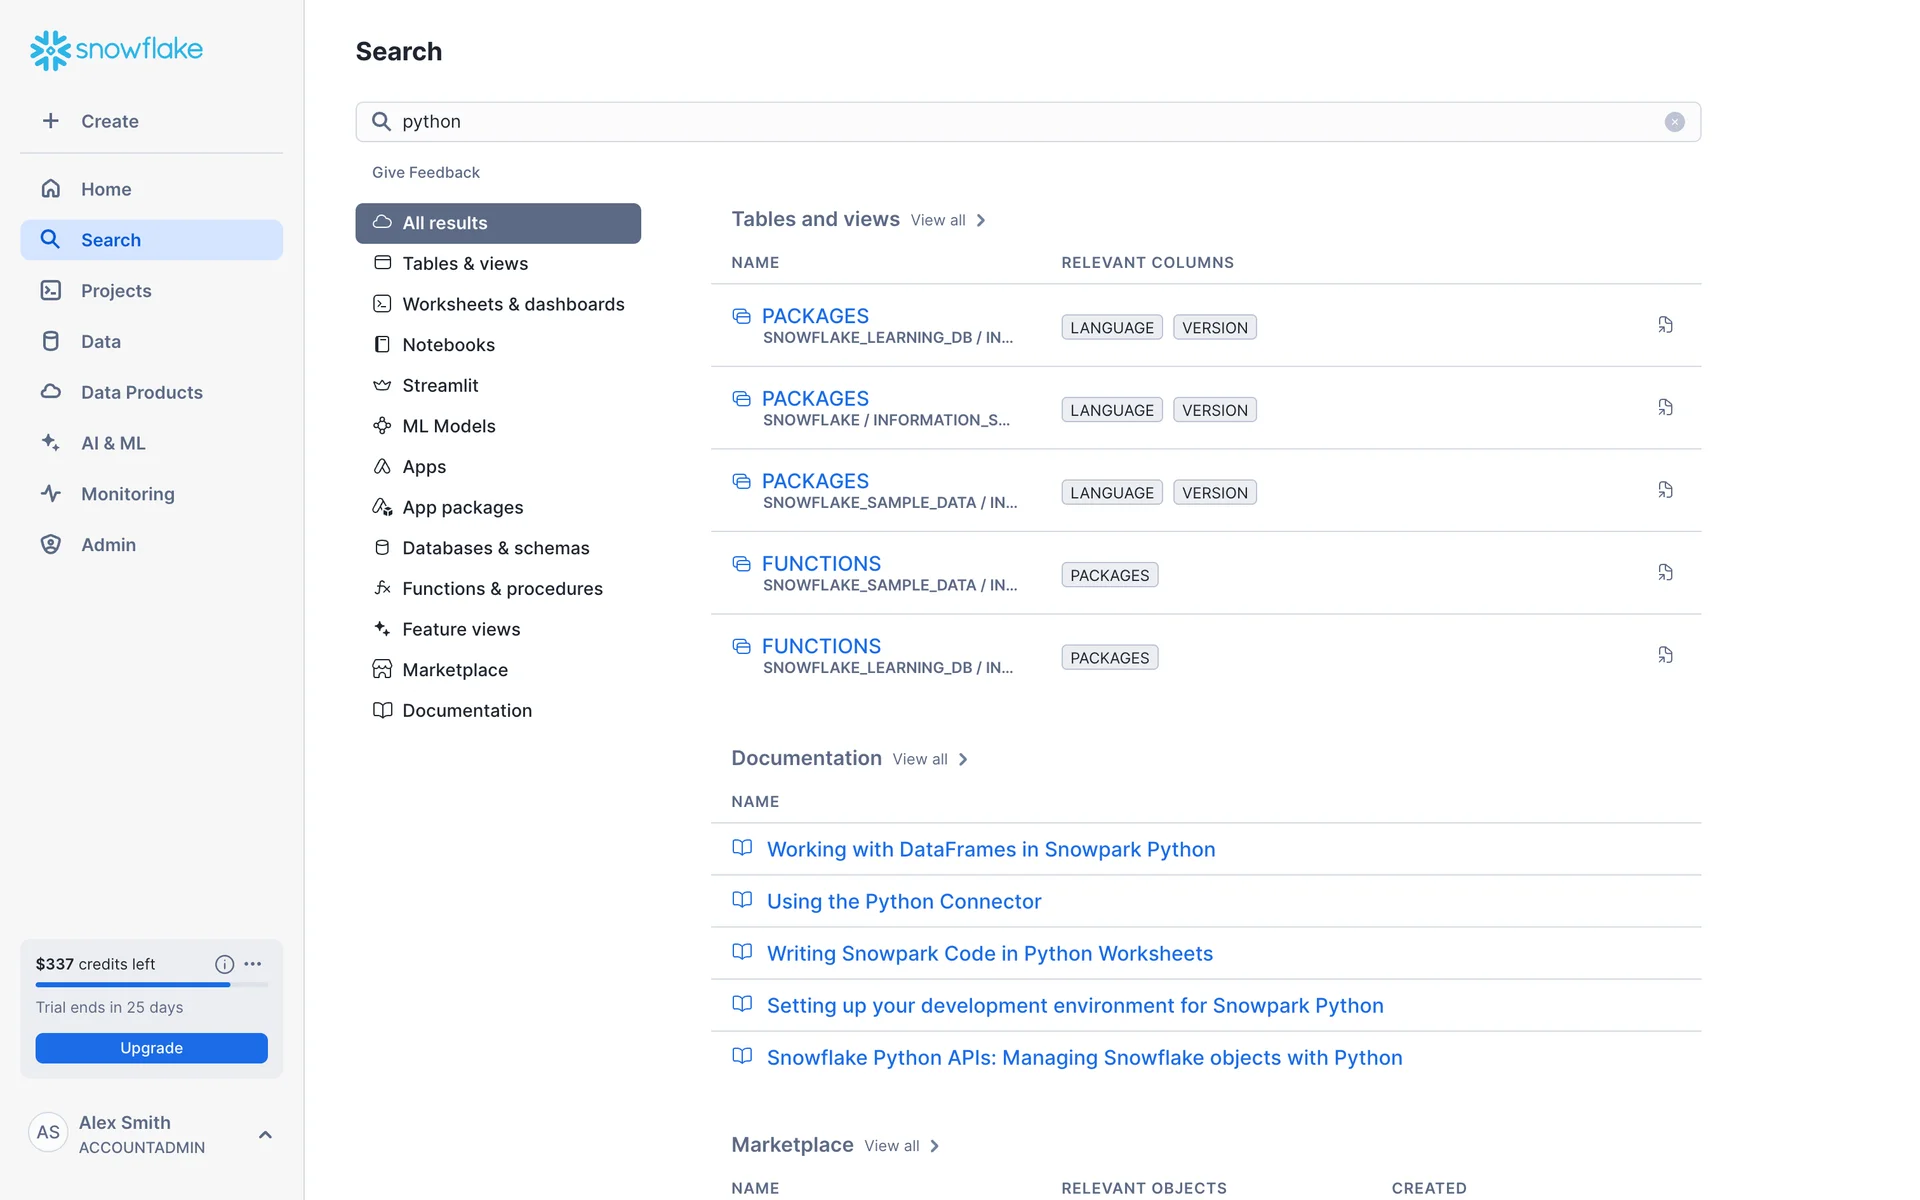
Task: Open the Admin section
Action: tap(108, 545)
